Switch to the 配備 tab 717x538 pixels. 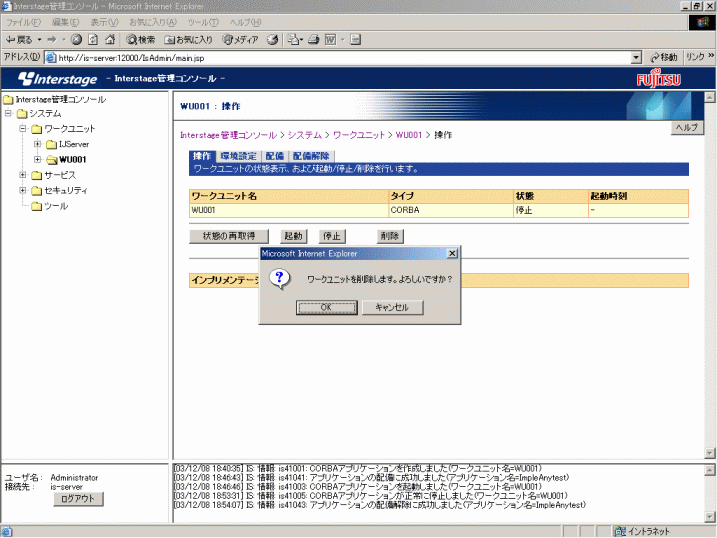(x=274, y=156)
